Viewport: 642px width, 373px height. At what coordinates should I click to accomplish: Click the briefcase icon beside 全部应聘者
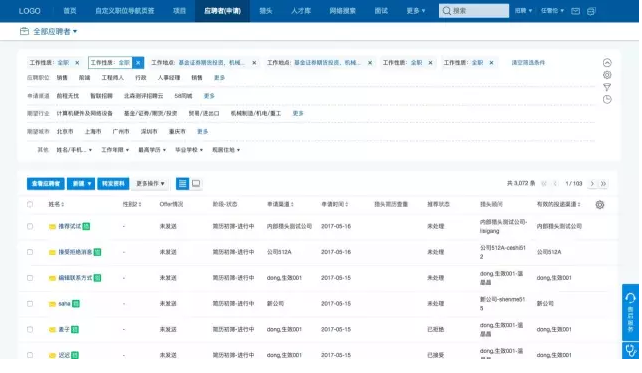25,32
